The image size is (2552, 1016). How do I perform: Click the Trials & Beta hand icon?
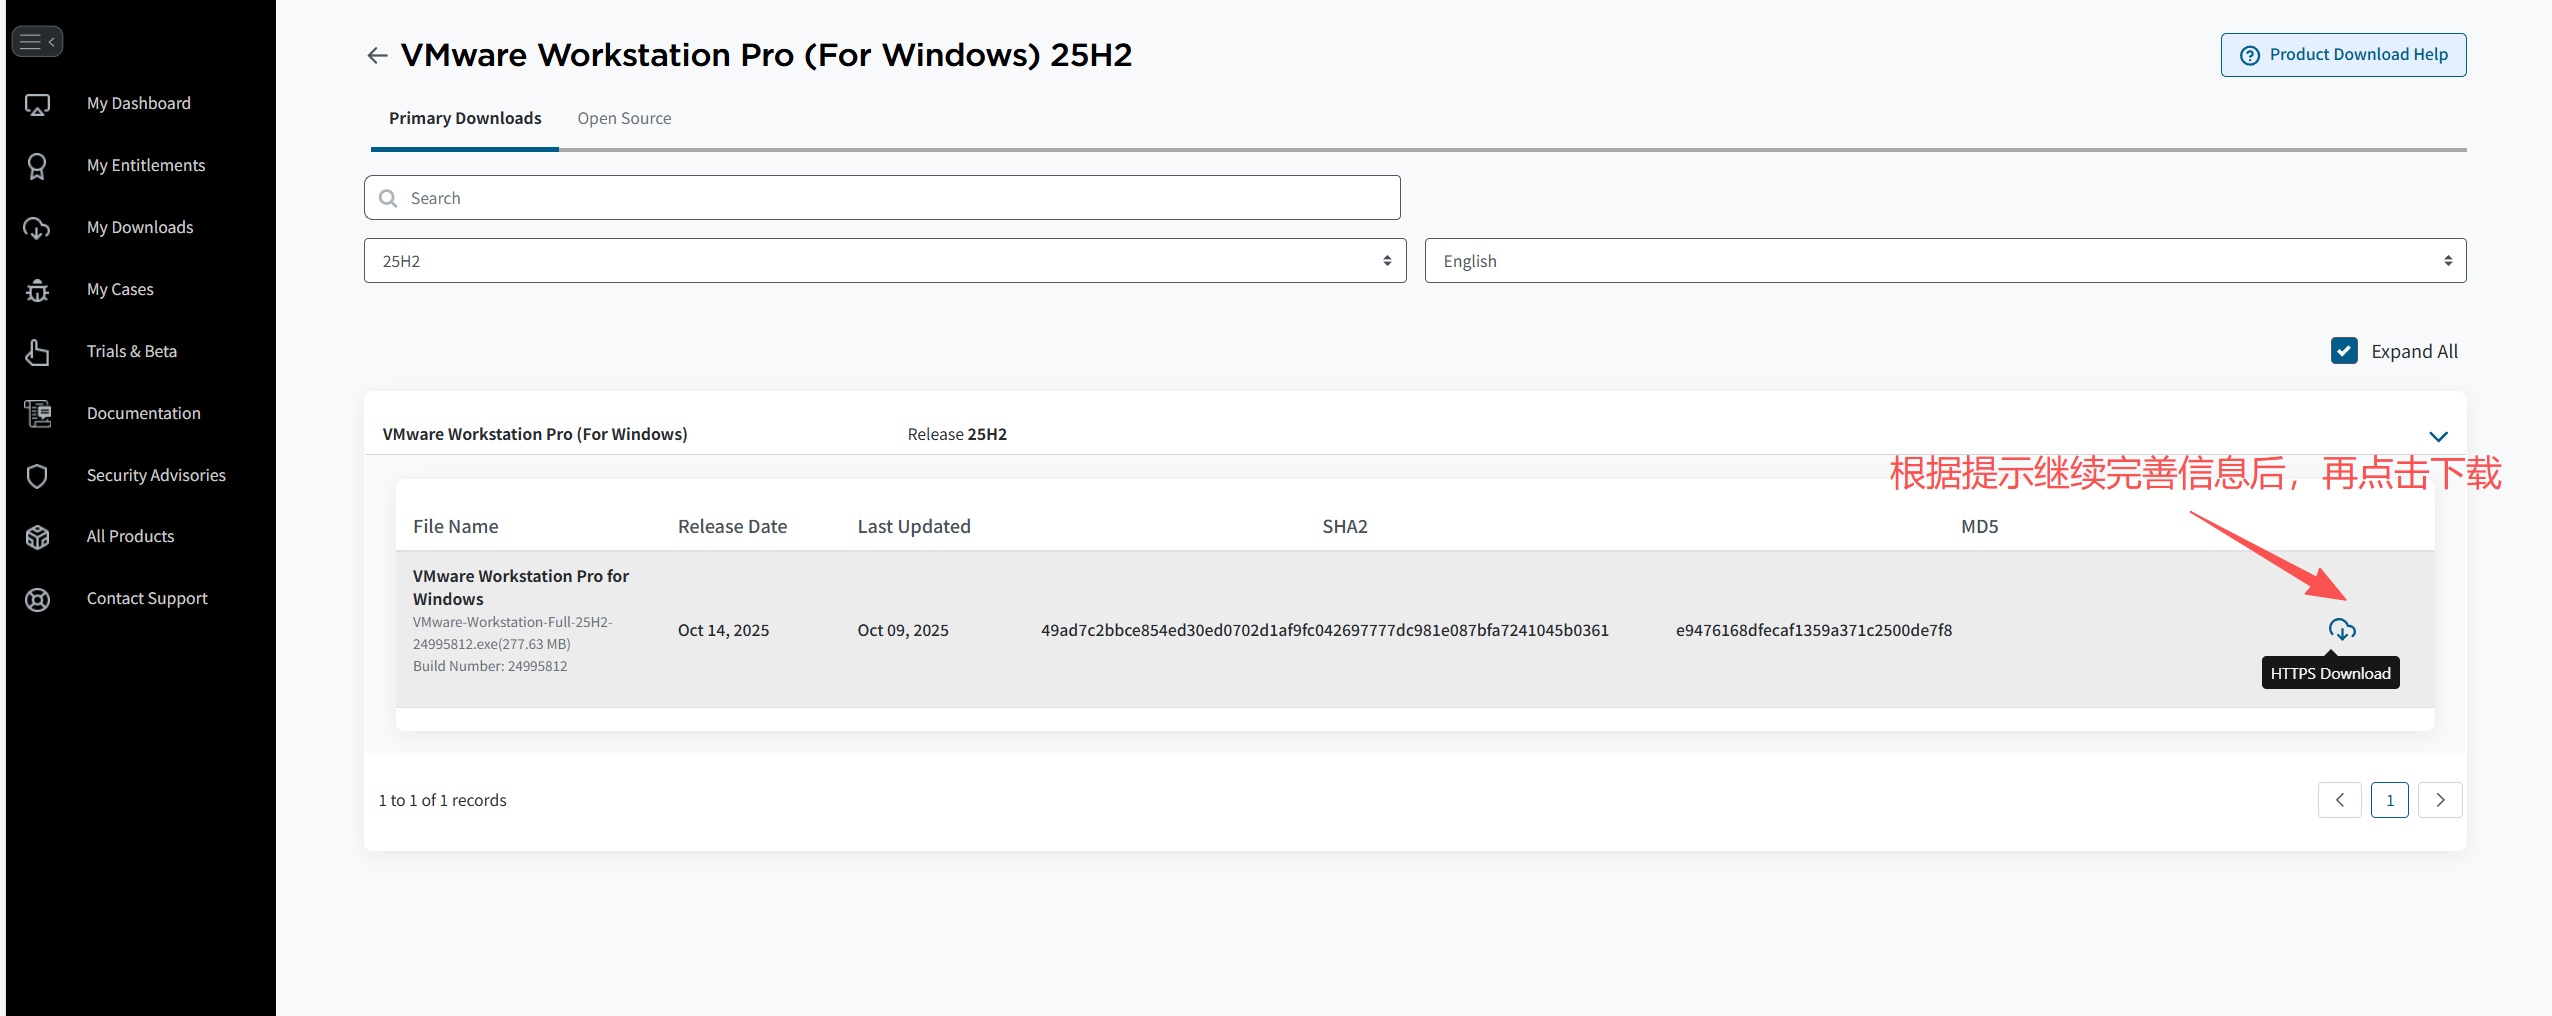(37, 352)
